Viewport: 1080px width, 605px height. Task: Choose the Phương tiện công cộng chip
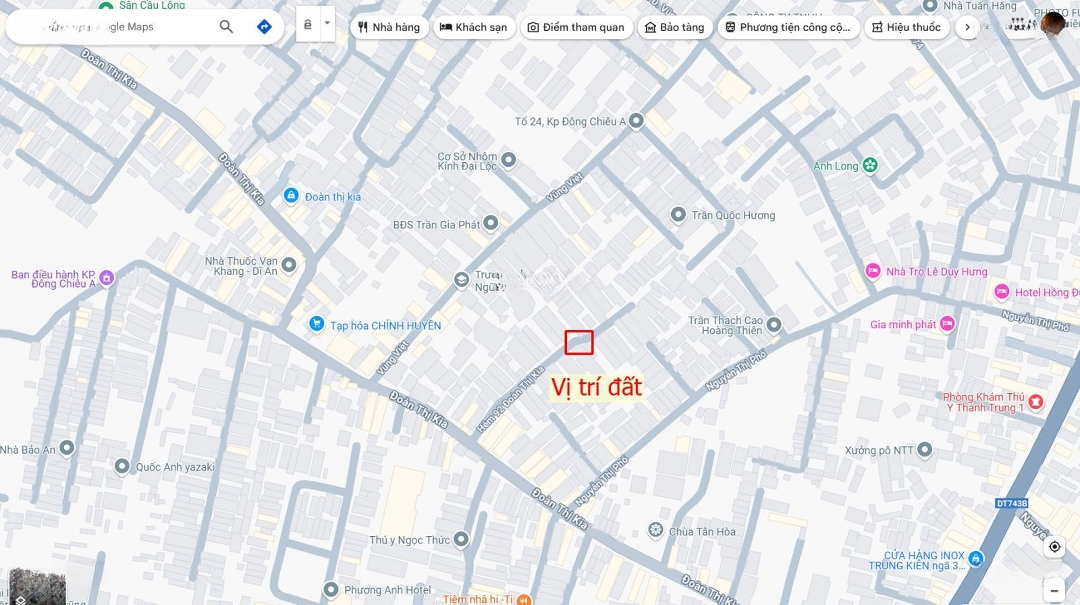[x=788, y=28]
